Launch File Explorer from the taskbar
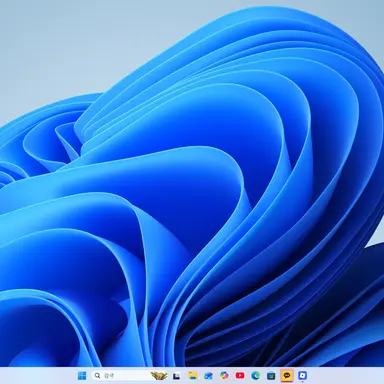The height and width of the screenshot is (384, 384). pyautogui.click(x=192, y=376)
